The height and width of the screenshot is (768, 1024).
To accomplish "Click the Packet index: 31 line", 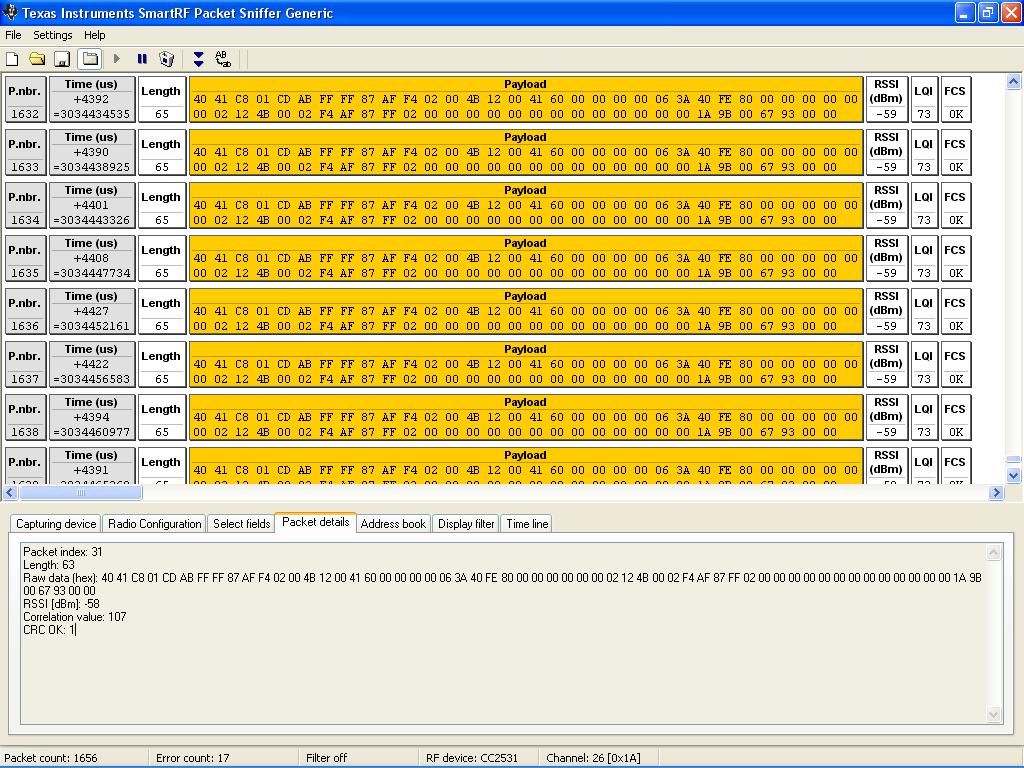I will click(63, 552).
